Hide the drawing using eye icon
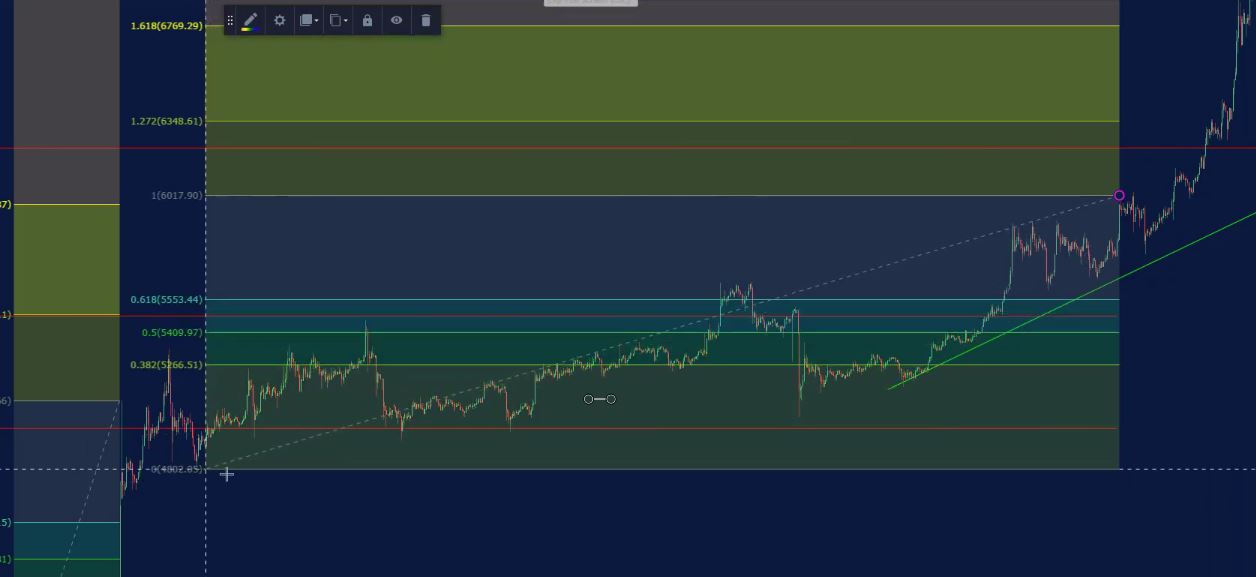 (397, 20)
